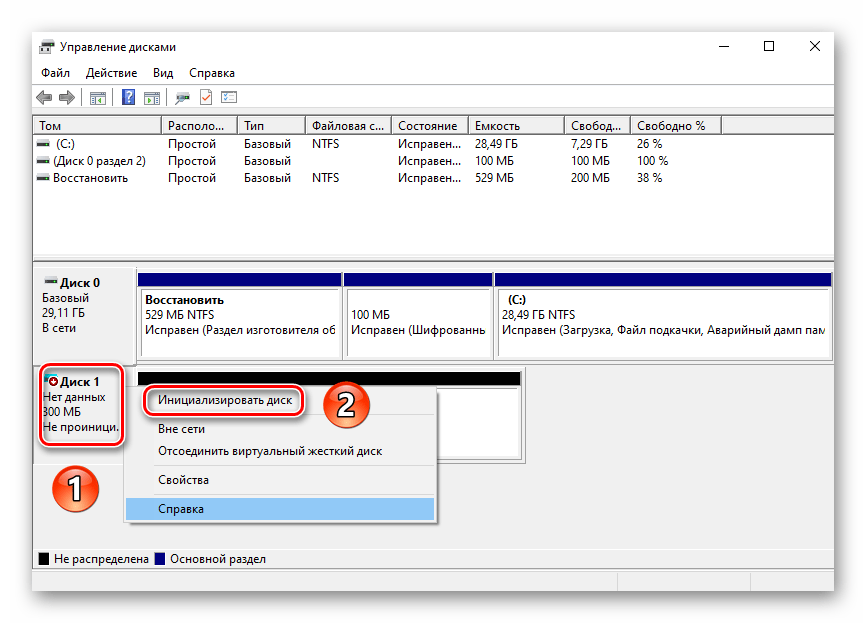866x623 pixels.
Task: Select the (C:) volume row in list
Action: pos(72,144)
